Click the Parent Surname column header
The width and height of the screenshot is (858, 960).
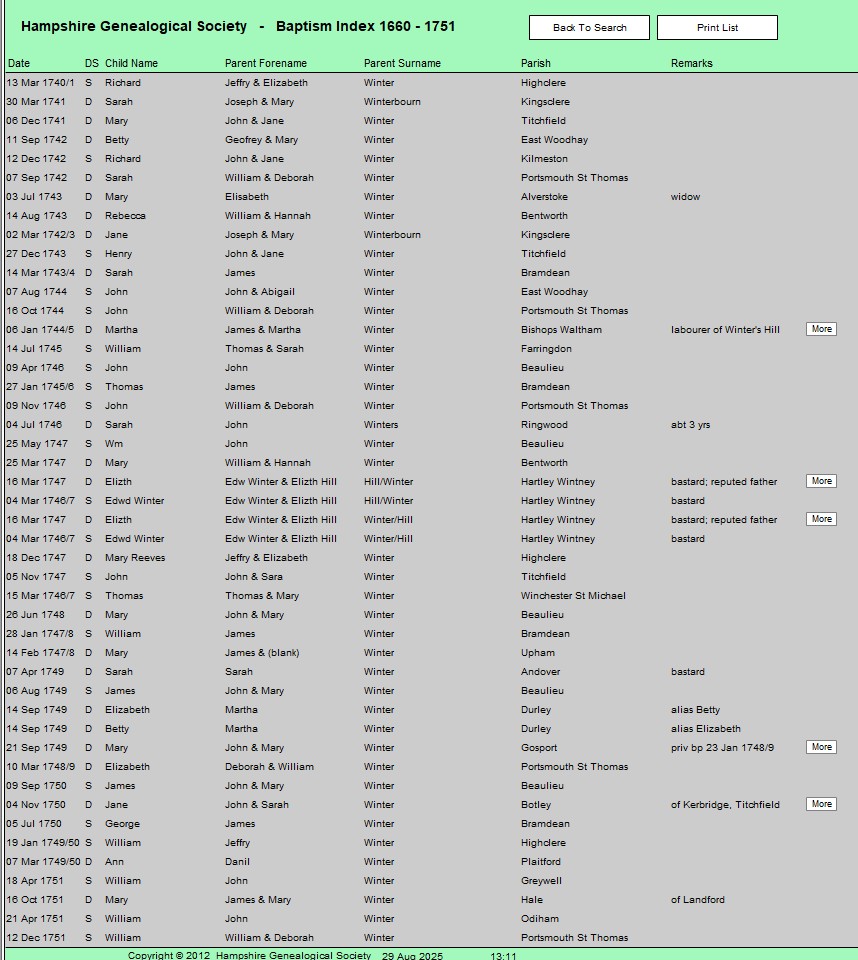coord(402,63)
